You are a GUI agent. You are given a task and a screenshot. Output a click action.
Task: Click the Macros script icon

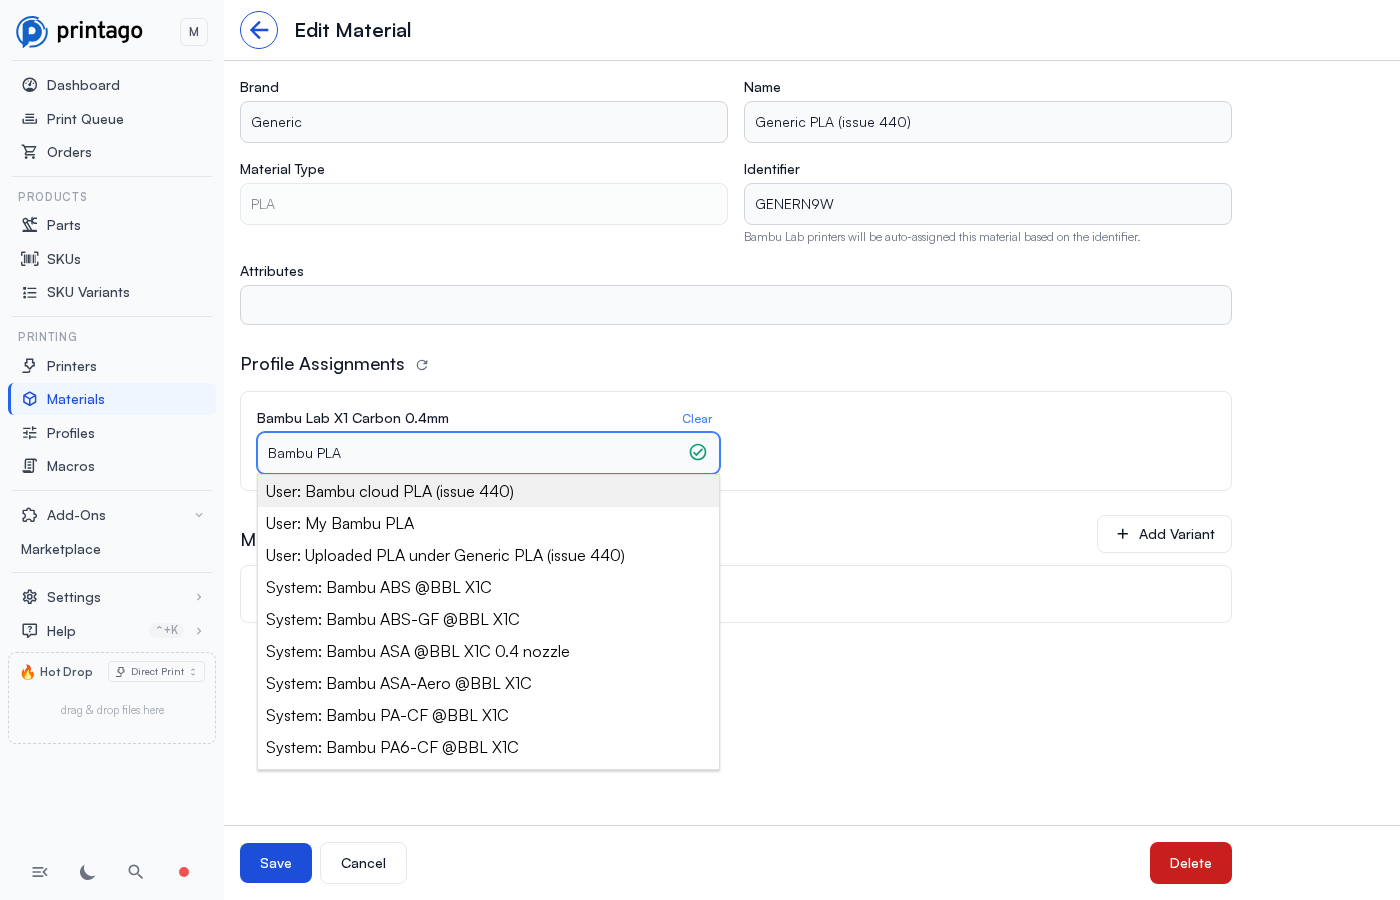pos(30,466)
